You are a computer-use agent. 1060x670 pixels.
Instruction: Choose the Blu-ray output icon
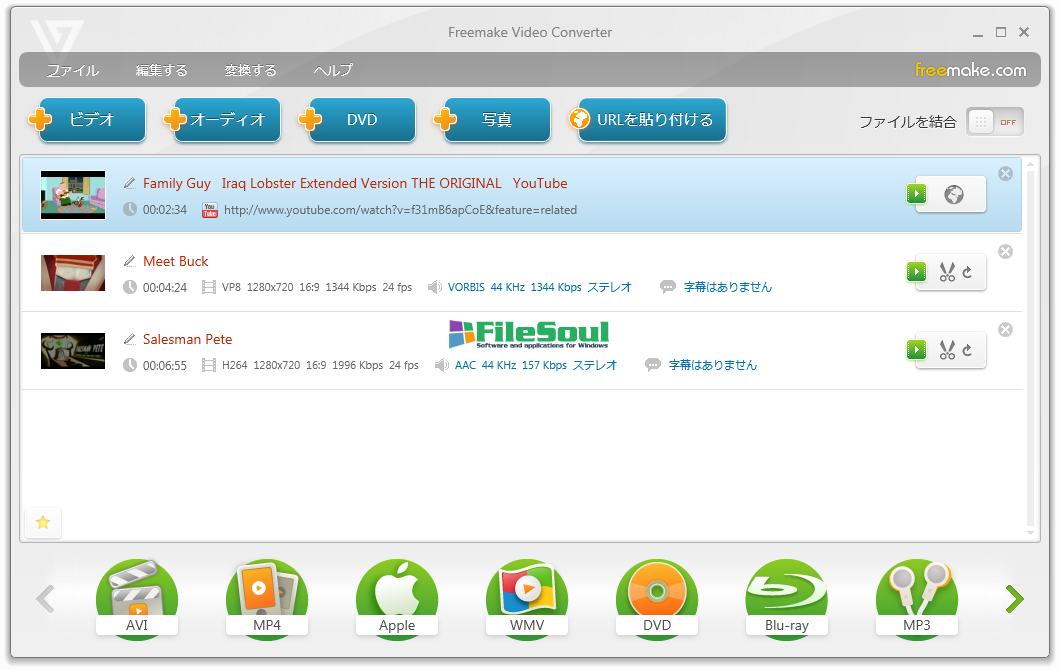click(787, 598)
